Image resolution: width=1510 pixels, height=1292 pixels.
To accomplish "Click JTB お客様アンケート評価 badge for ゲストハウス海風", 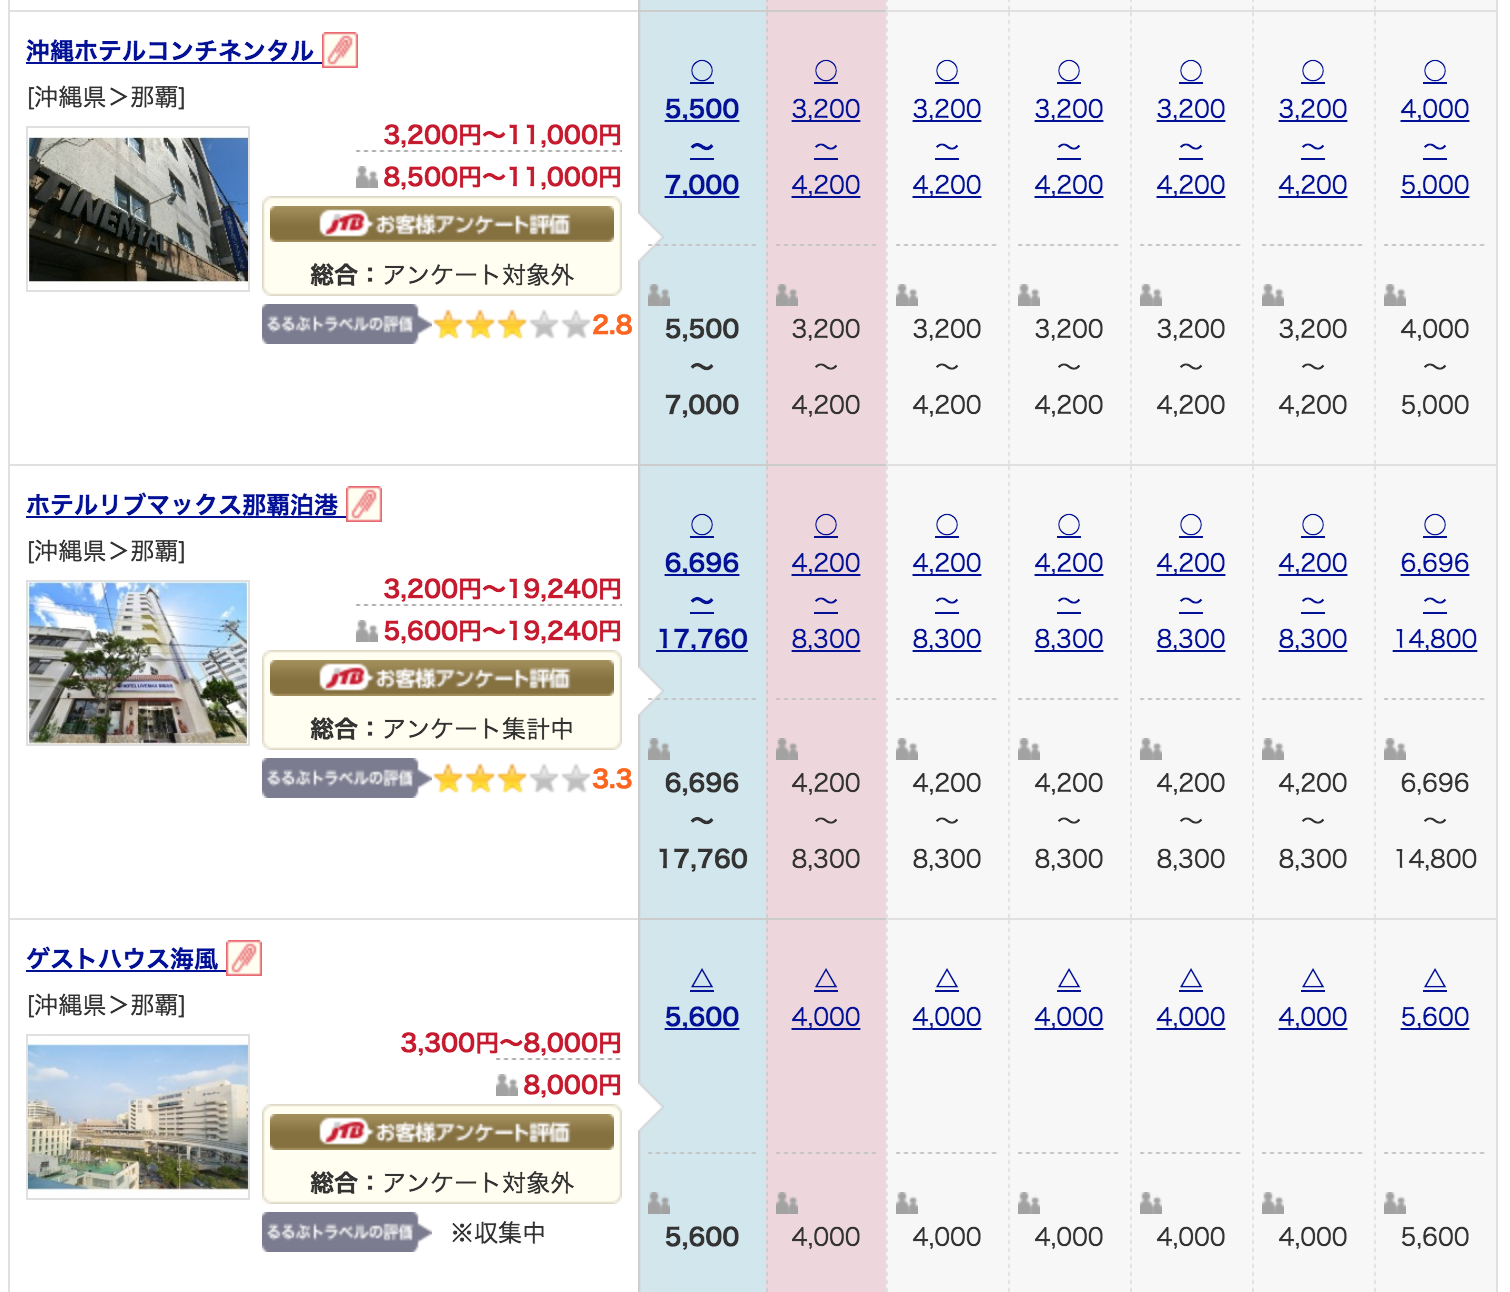I will coord(442,1132).
